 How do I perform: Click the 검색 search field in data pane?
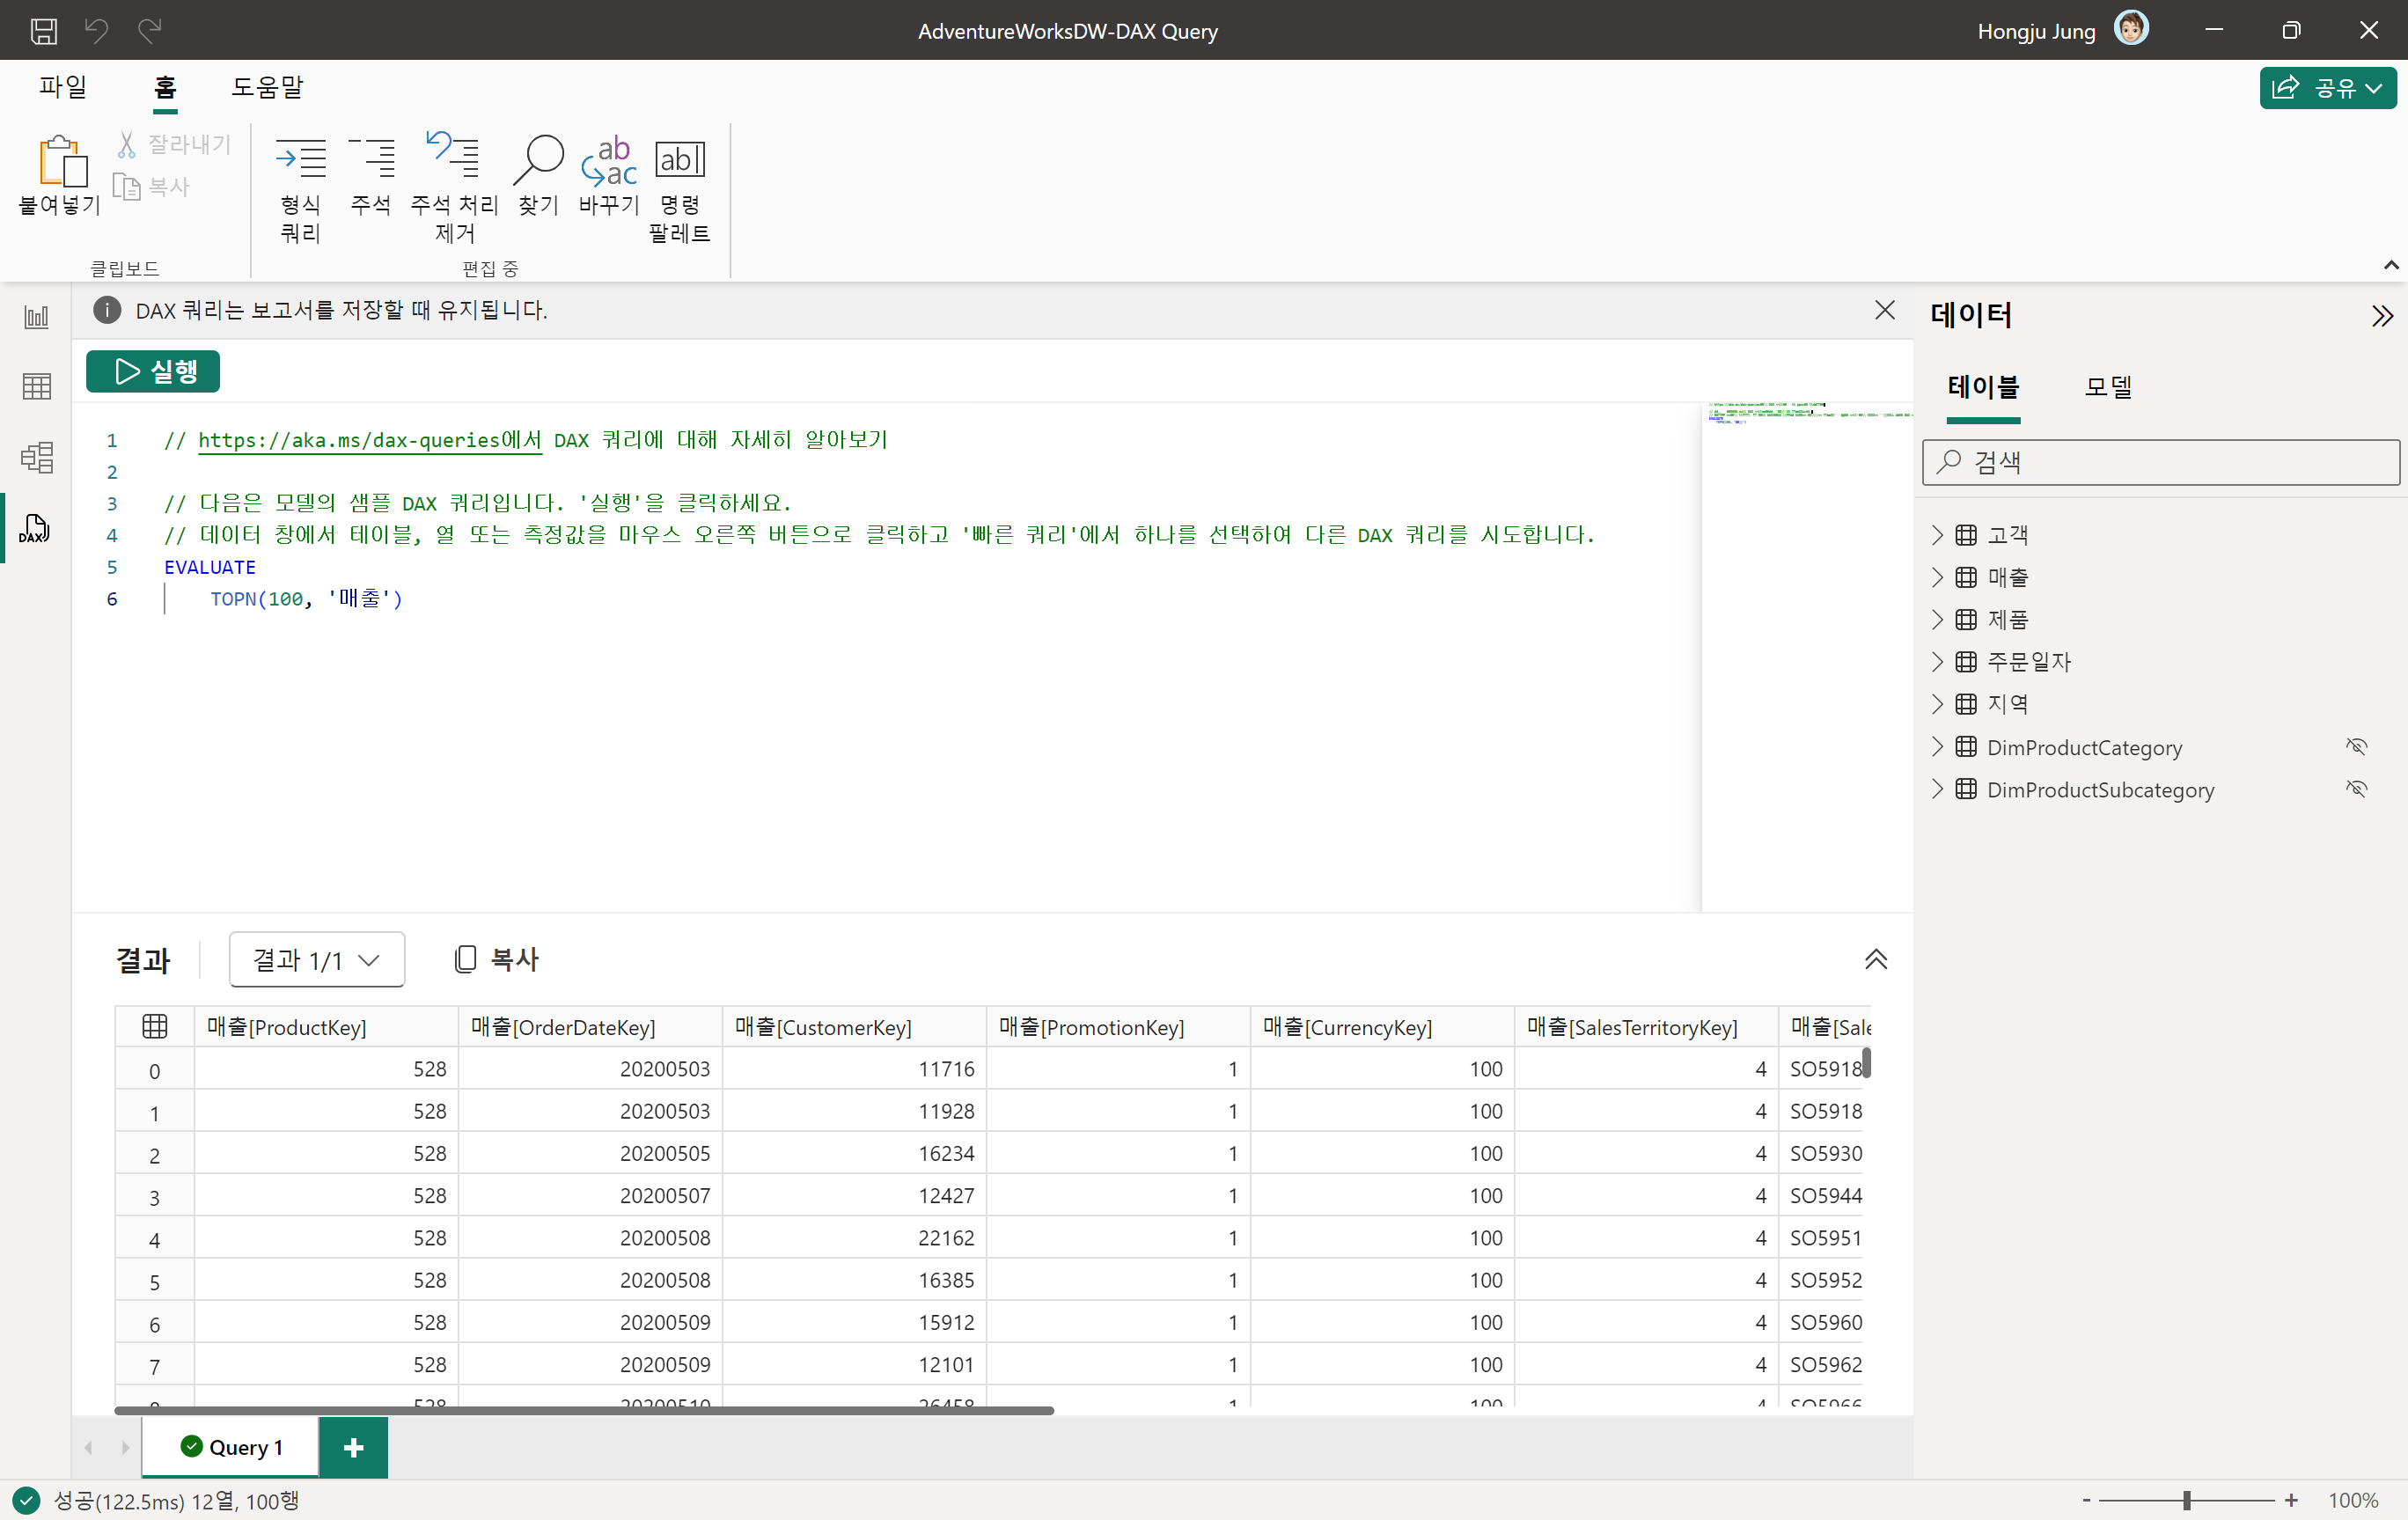coord(2160,462)
